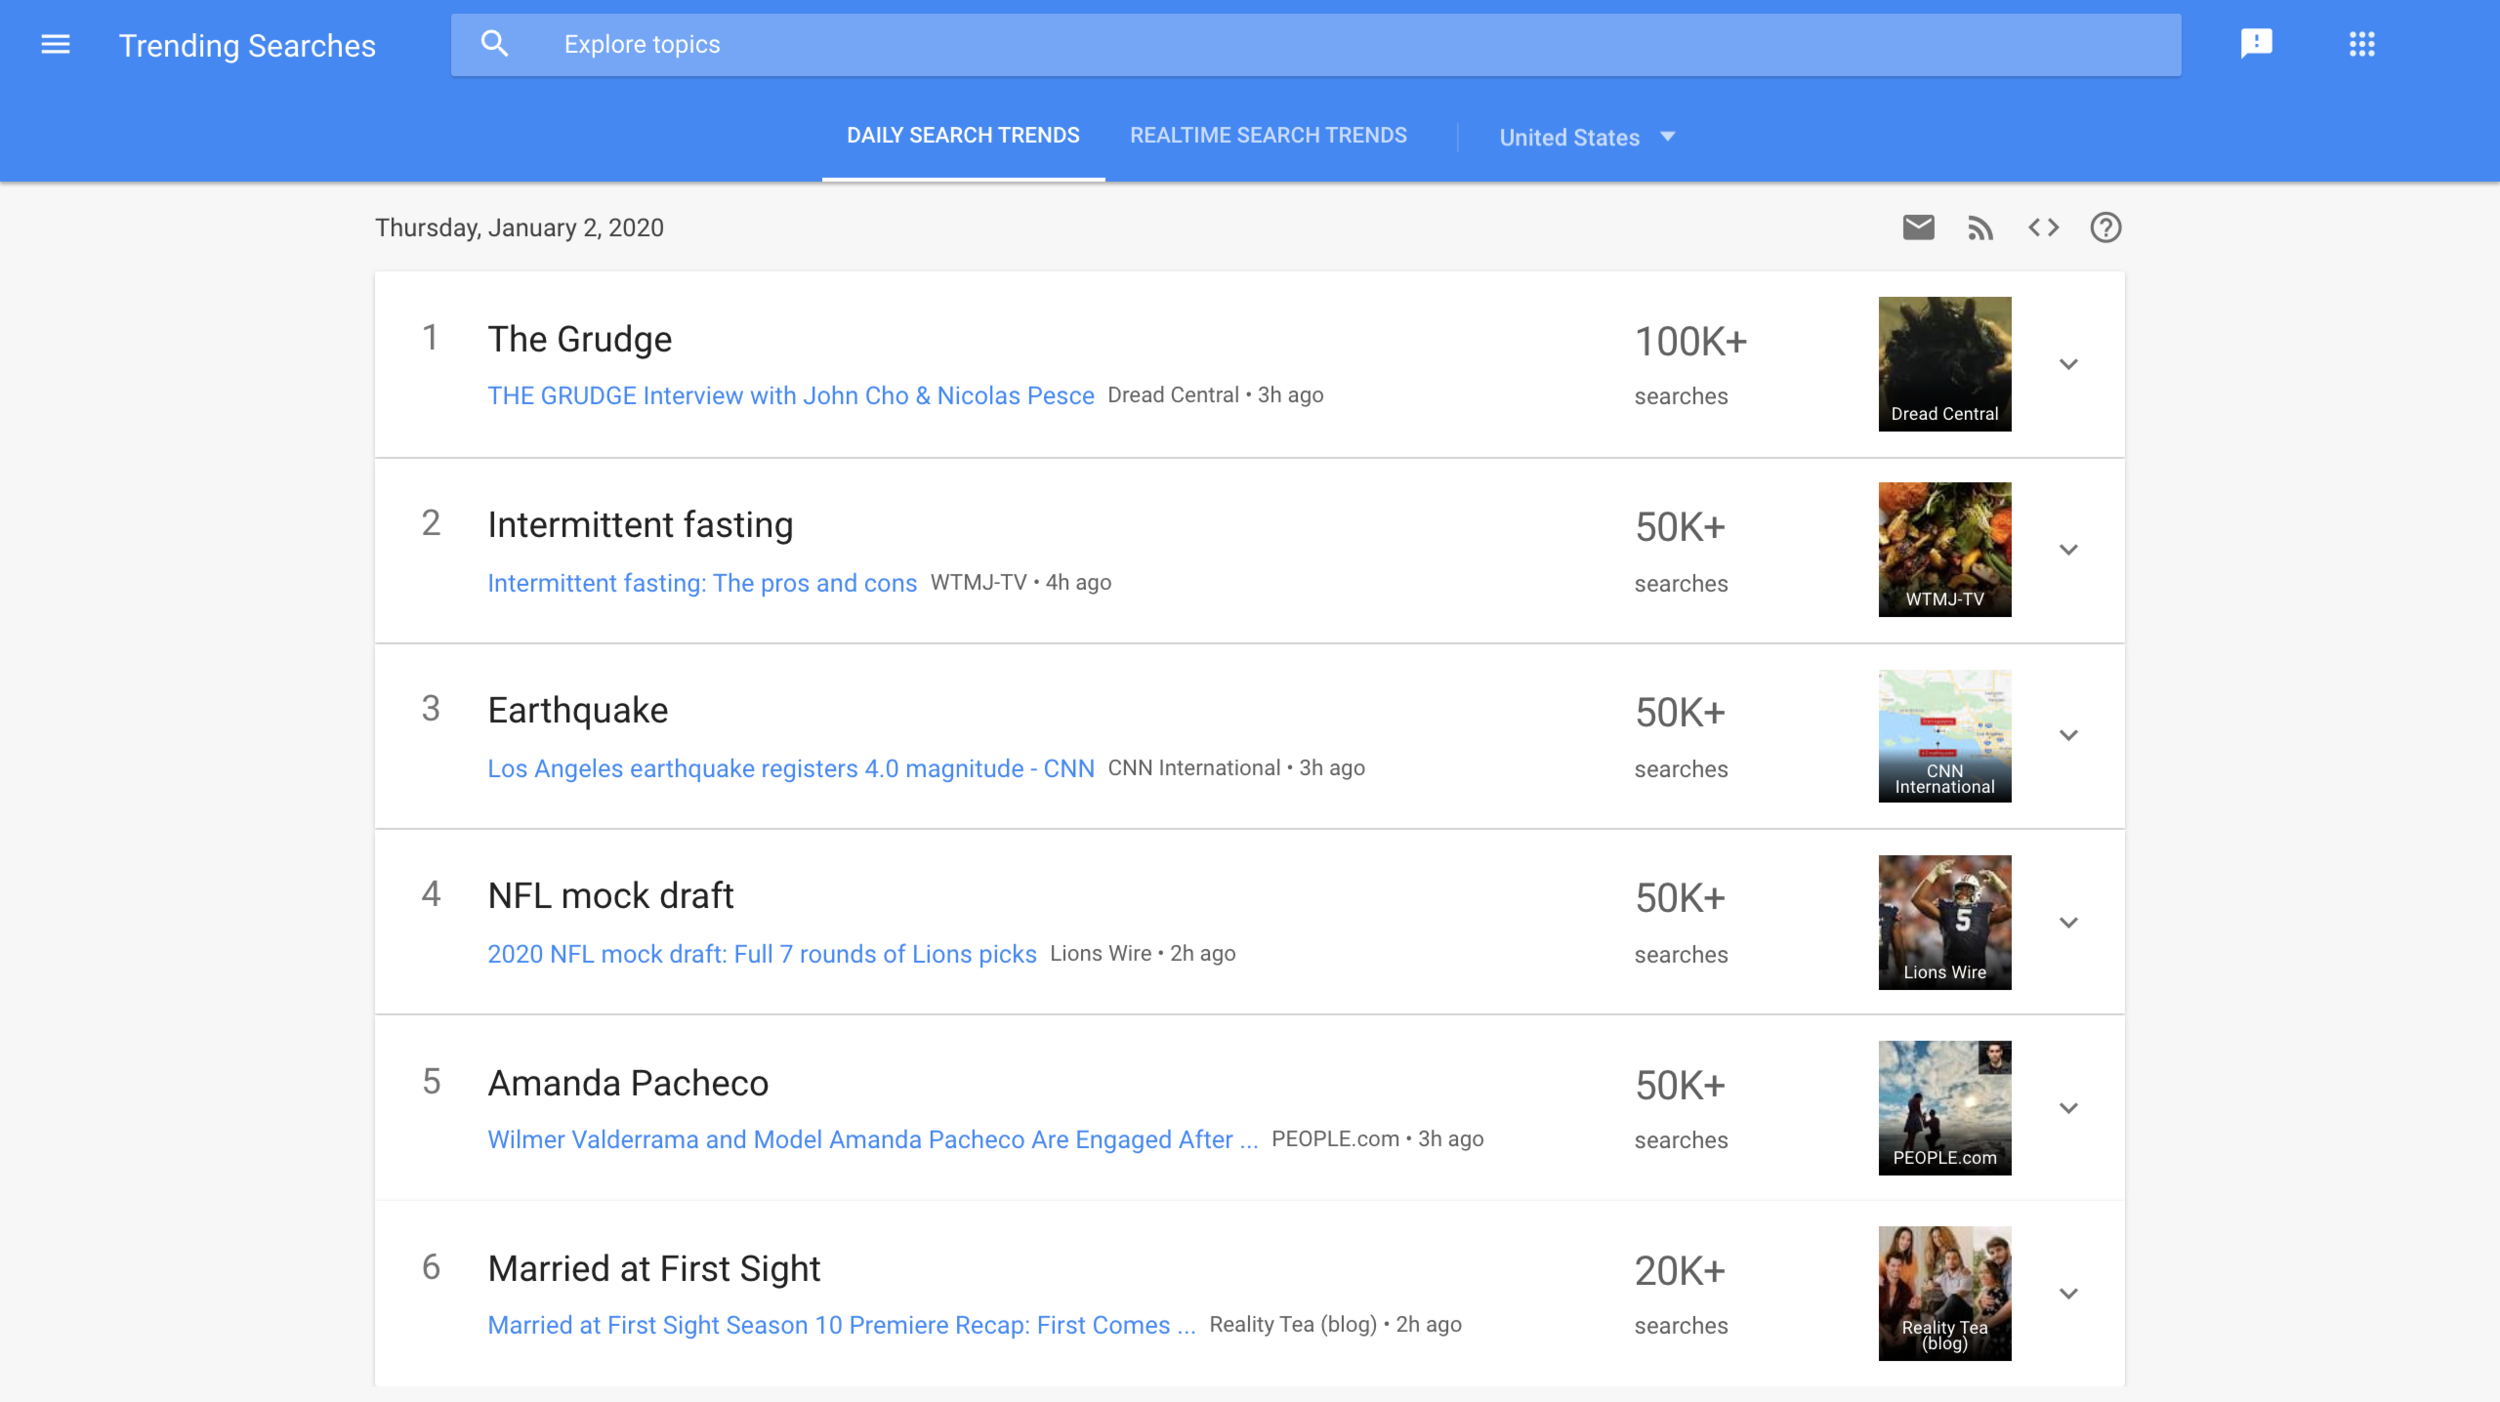Select the Daily Search Trends tab

point(962,136)
